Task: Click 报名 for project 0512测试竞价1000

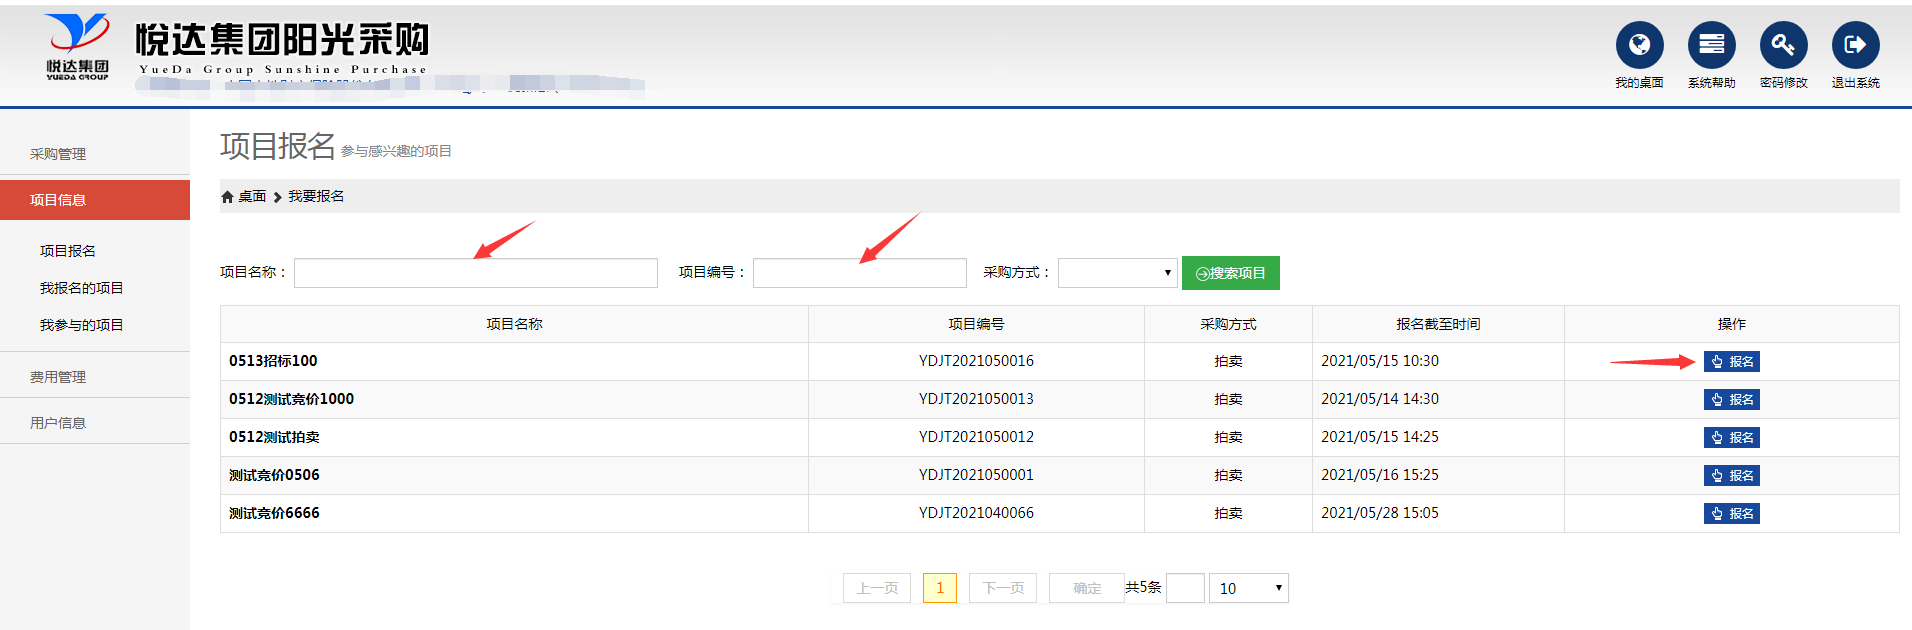Action: (x=1731, y=400)
